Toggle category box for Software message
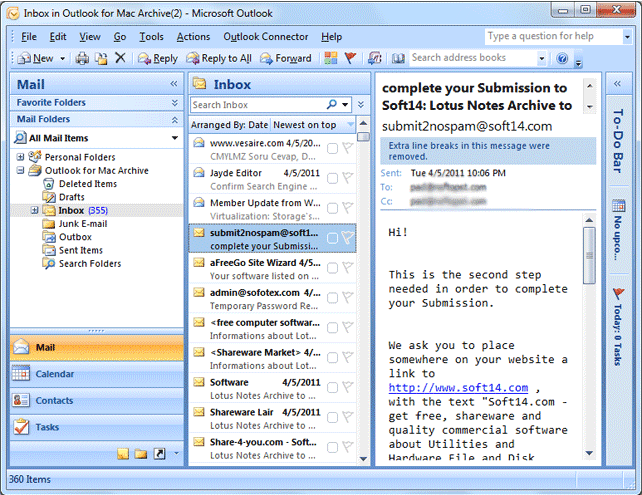 click(x=332, y=387)
